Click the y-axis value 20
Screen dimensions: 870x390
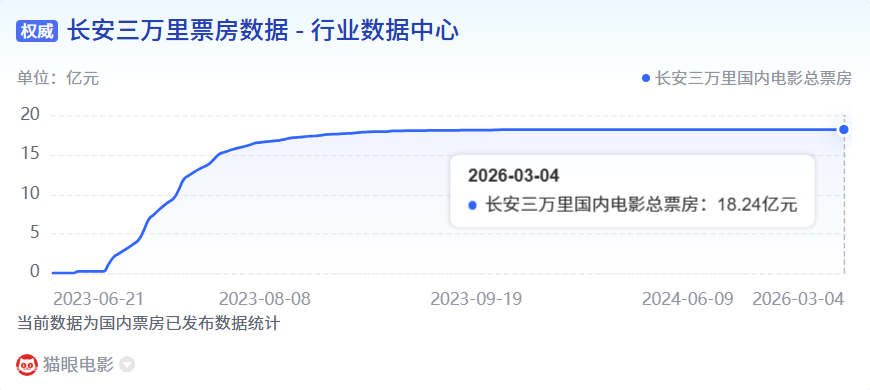[x=30, y=114]
